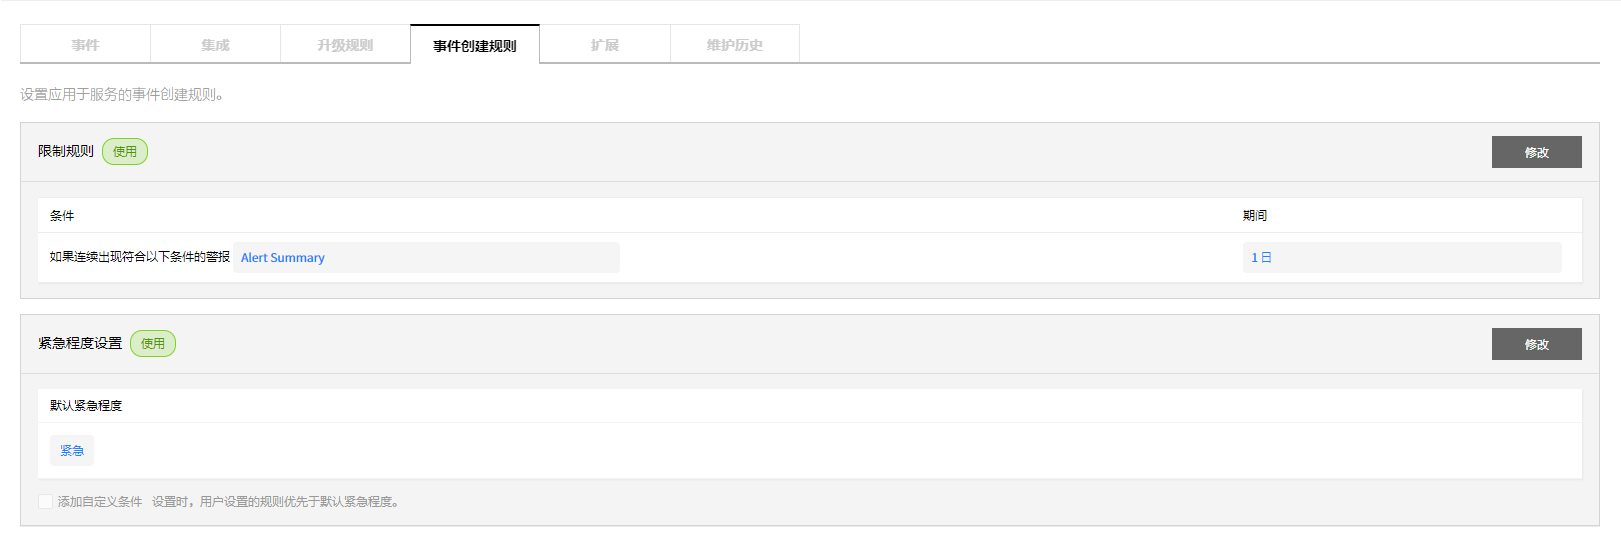Click the Alert Summary condition field
This screenshot has height=558, width=1621.
pos(427,257)
